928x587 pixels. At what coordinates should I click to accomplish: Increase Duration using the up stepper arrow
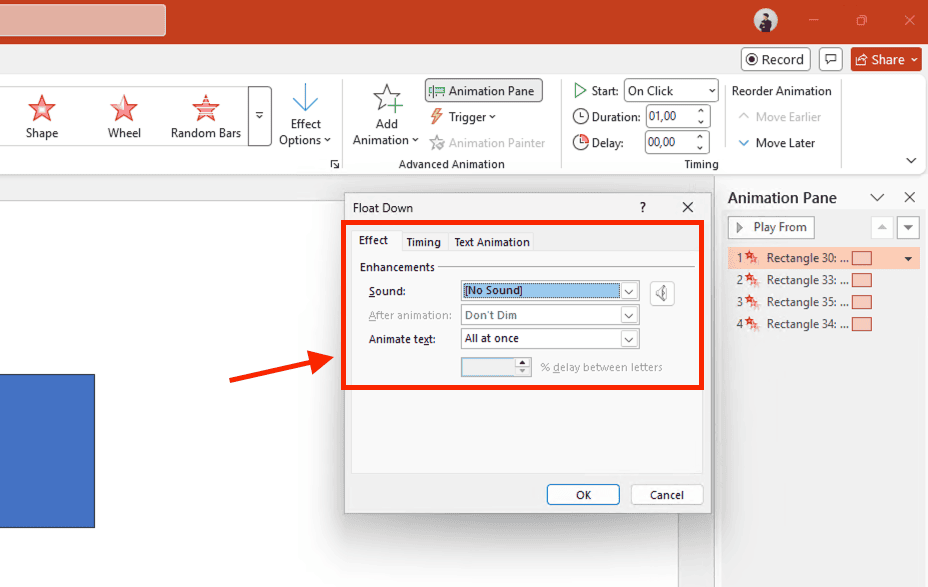[703, 110]
